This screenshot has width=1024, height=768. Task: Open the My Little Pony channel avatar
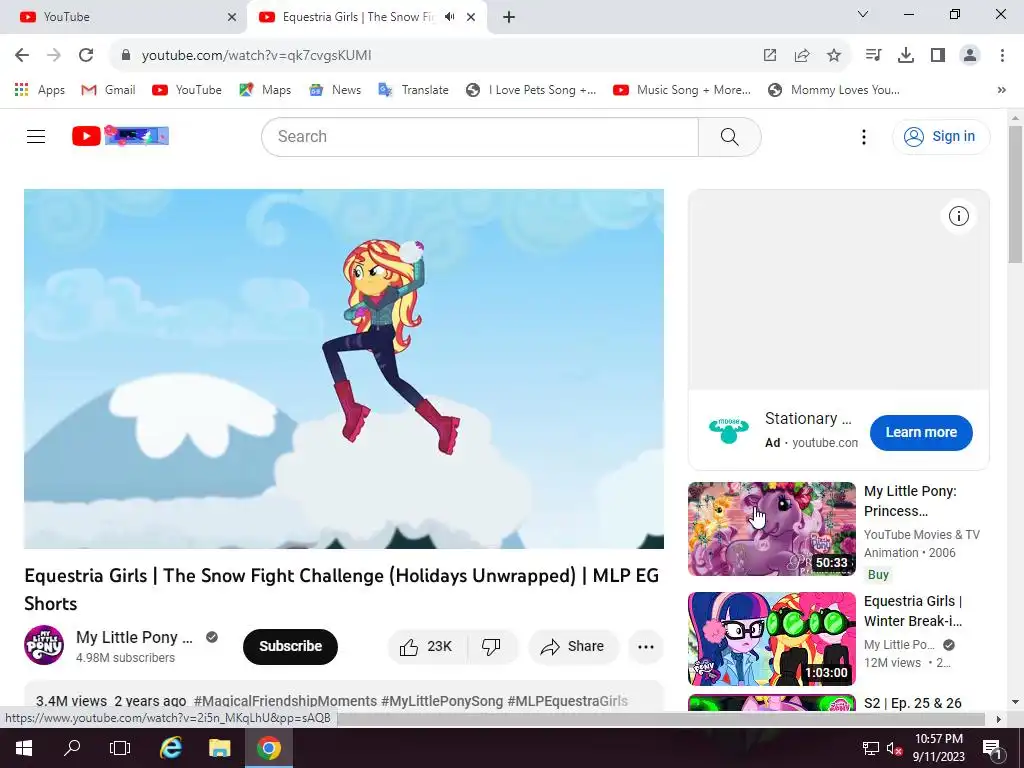click(x=44, y=645)
